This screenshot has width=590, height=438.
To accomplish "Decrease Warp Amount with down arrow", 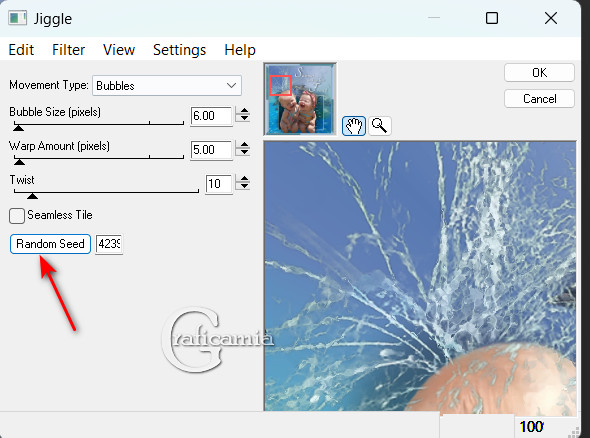I will pyautogui.click(x=244, y=152).
